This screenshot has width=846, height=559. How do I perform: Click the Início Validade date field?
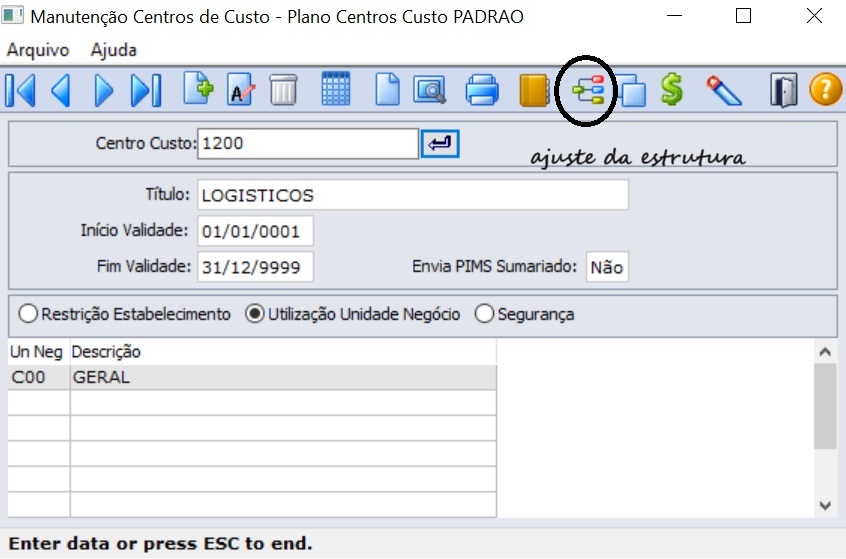pos(255,231)
